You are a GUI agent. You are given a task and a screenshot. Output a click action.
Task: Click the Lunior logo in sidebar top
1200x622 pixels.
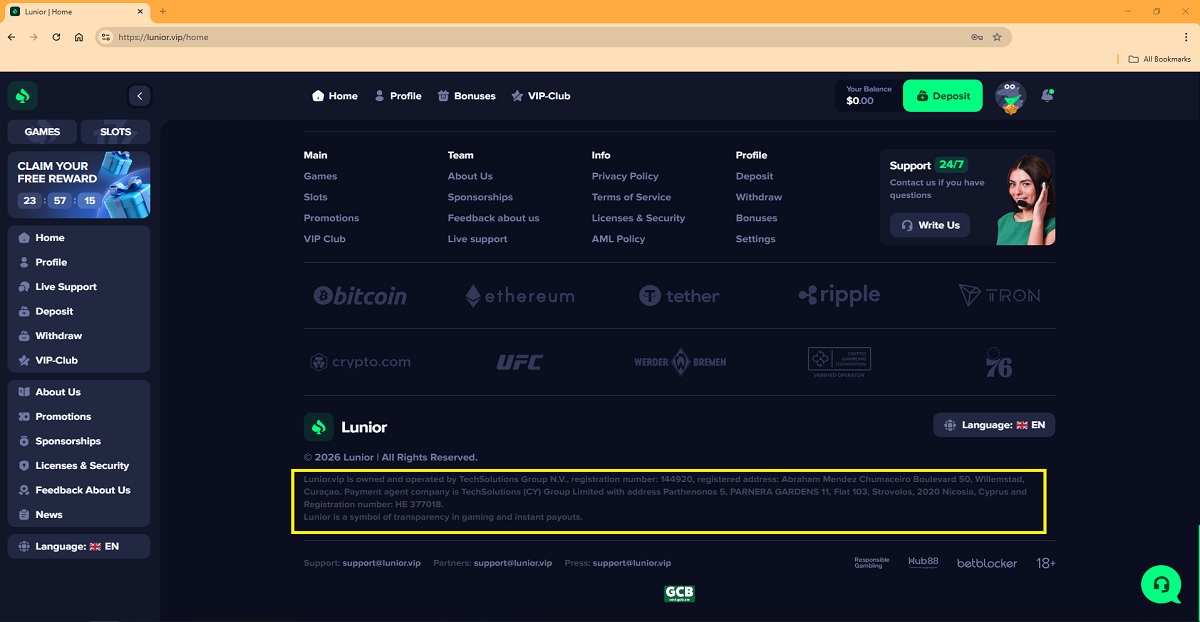pyautogui.click(x=23, y=96)
